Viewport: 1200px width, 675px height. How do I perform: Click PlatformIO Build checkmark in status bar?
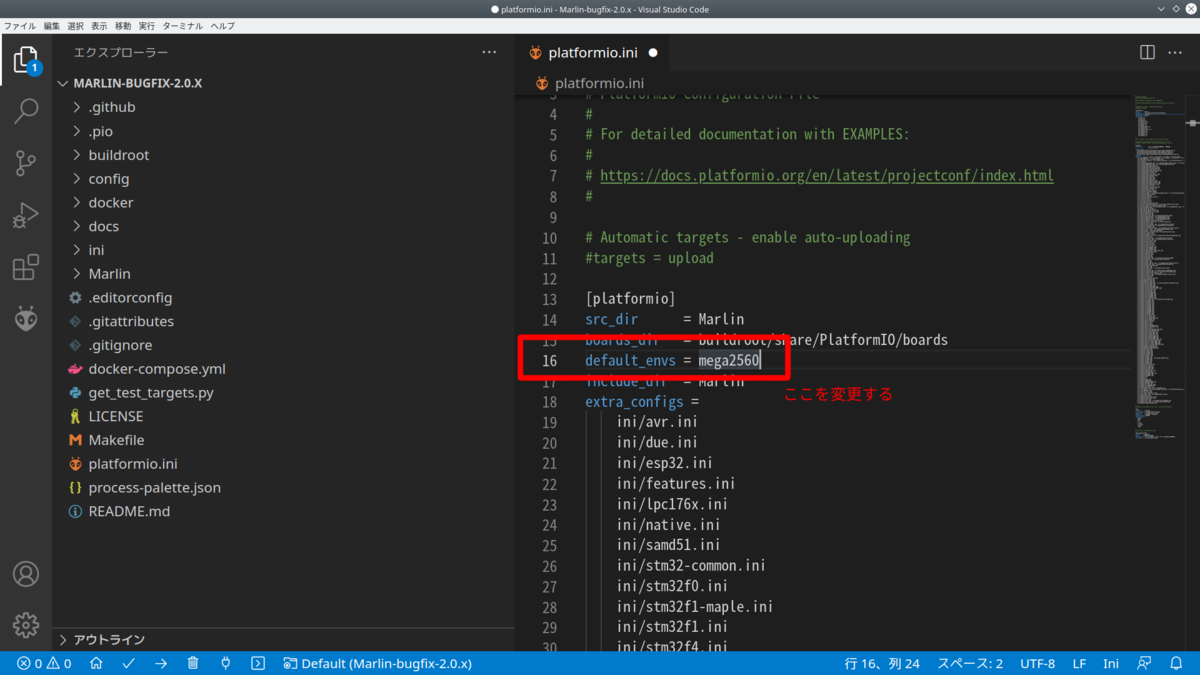129,663
